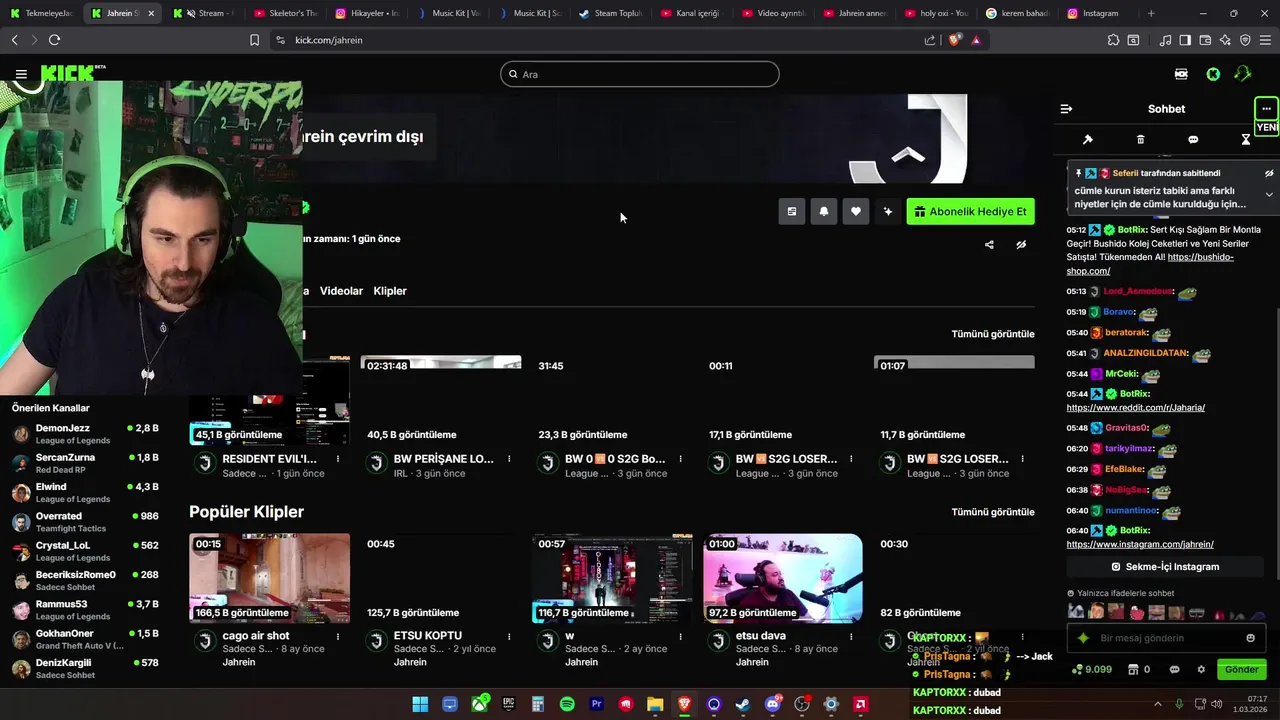1280x720 pixels.
Task: Open the reddit.com/r/Jaharia link in chat
Action: [x=1135, y=408]
